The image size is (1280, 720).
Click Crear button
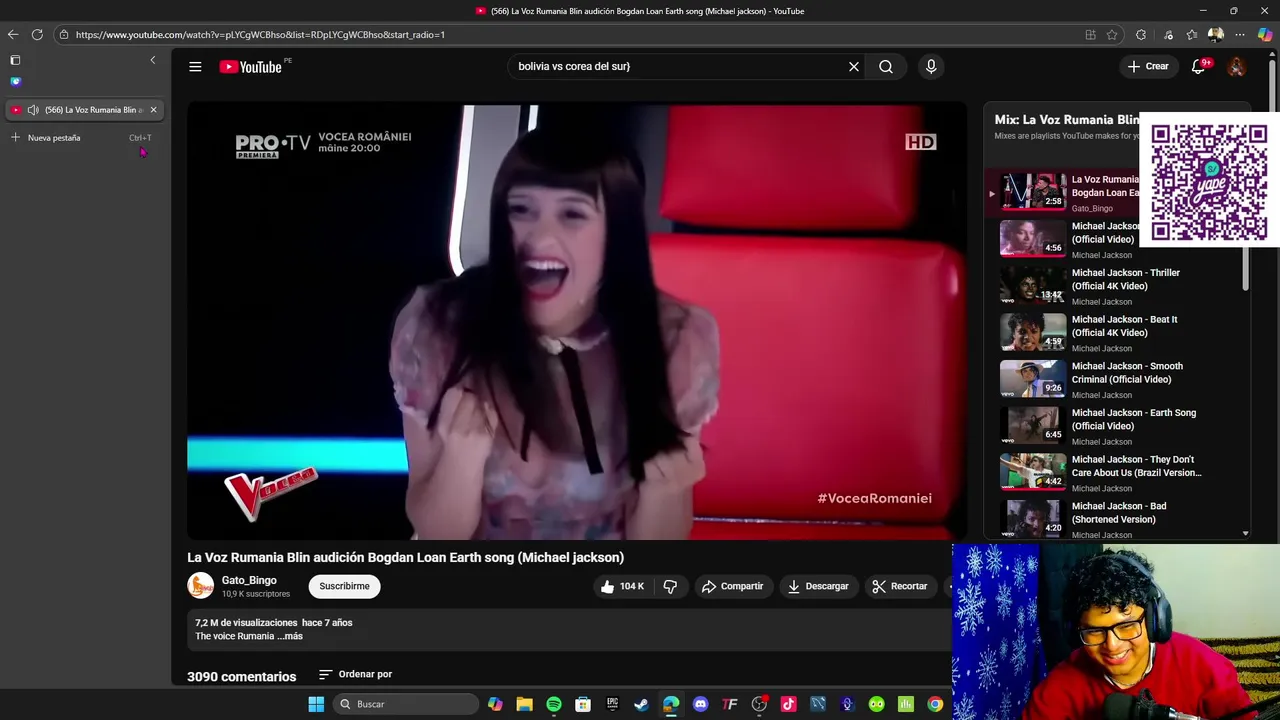click(x=1148, y=66)
